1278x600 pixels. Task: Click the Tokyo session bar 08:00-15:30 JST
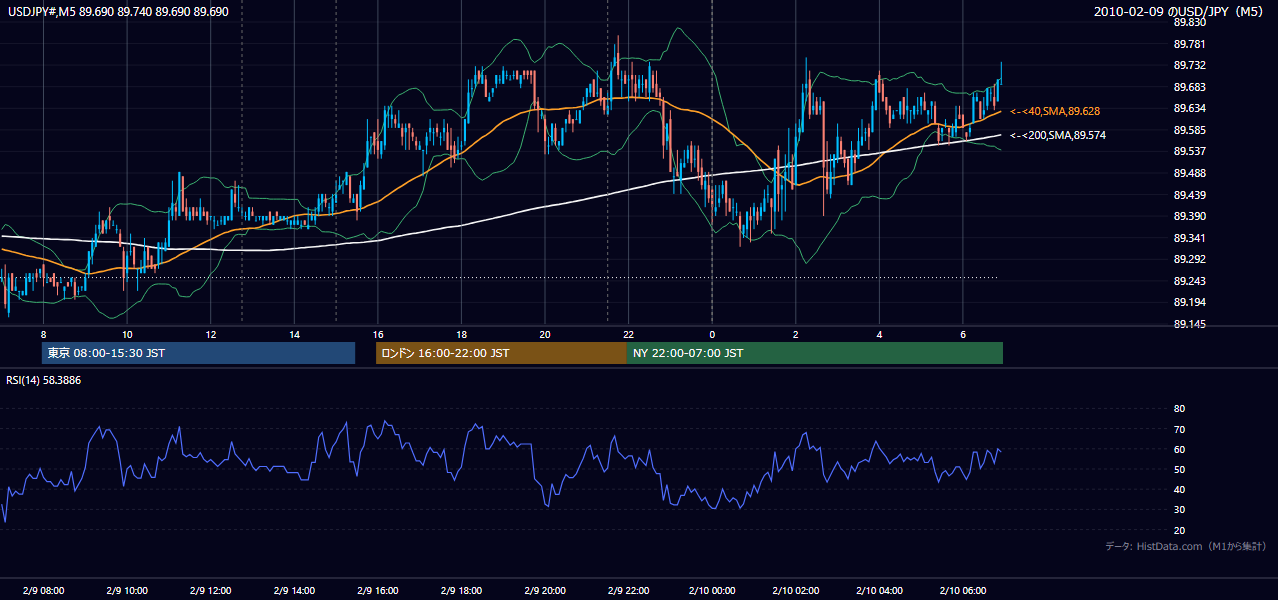pyautogui.click(x=198, y=353)
